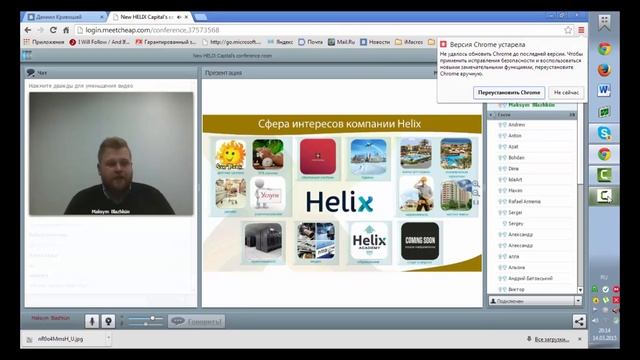Close the downloads bar

(x=580, y=339)
